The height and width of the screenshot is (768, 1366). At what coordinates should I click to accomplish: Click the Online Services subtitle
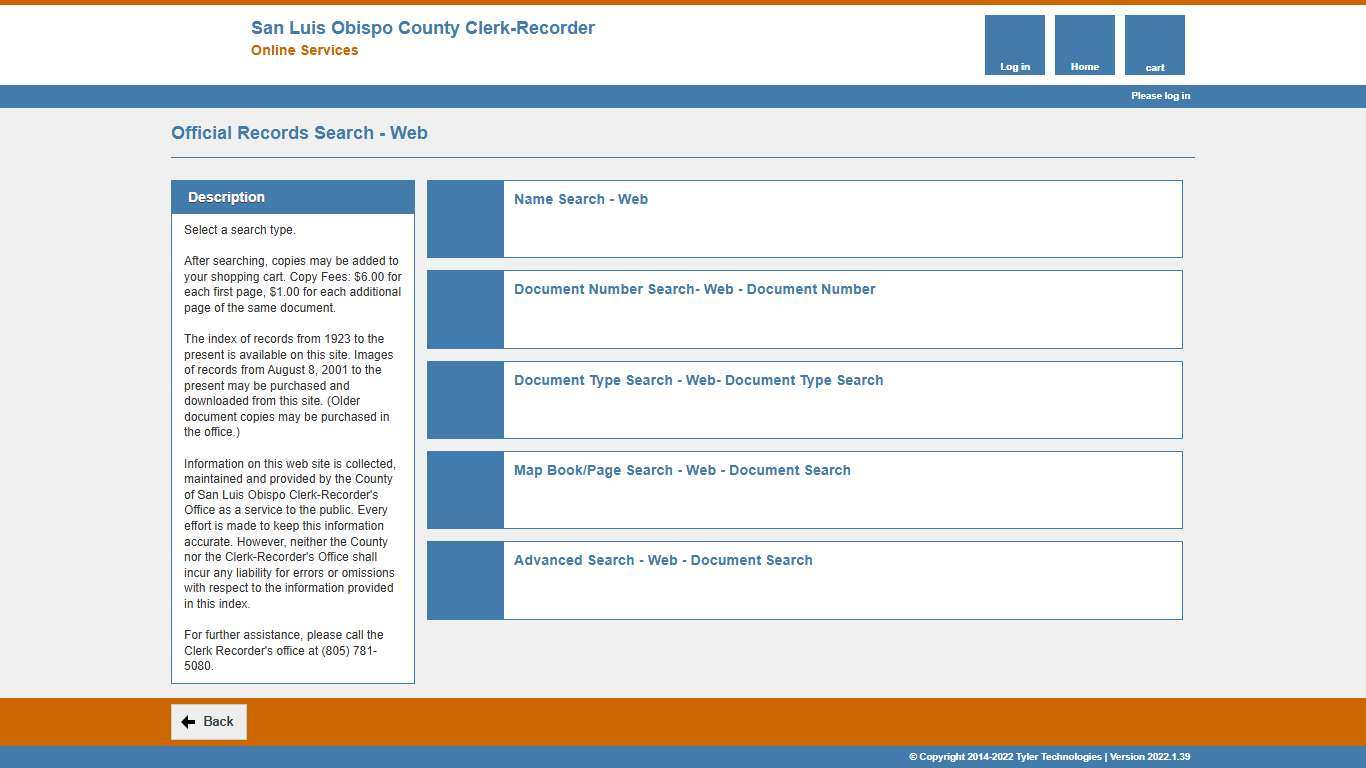click(x=304, y=50)
